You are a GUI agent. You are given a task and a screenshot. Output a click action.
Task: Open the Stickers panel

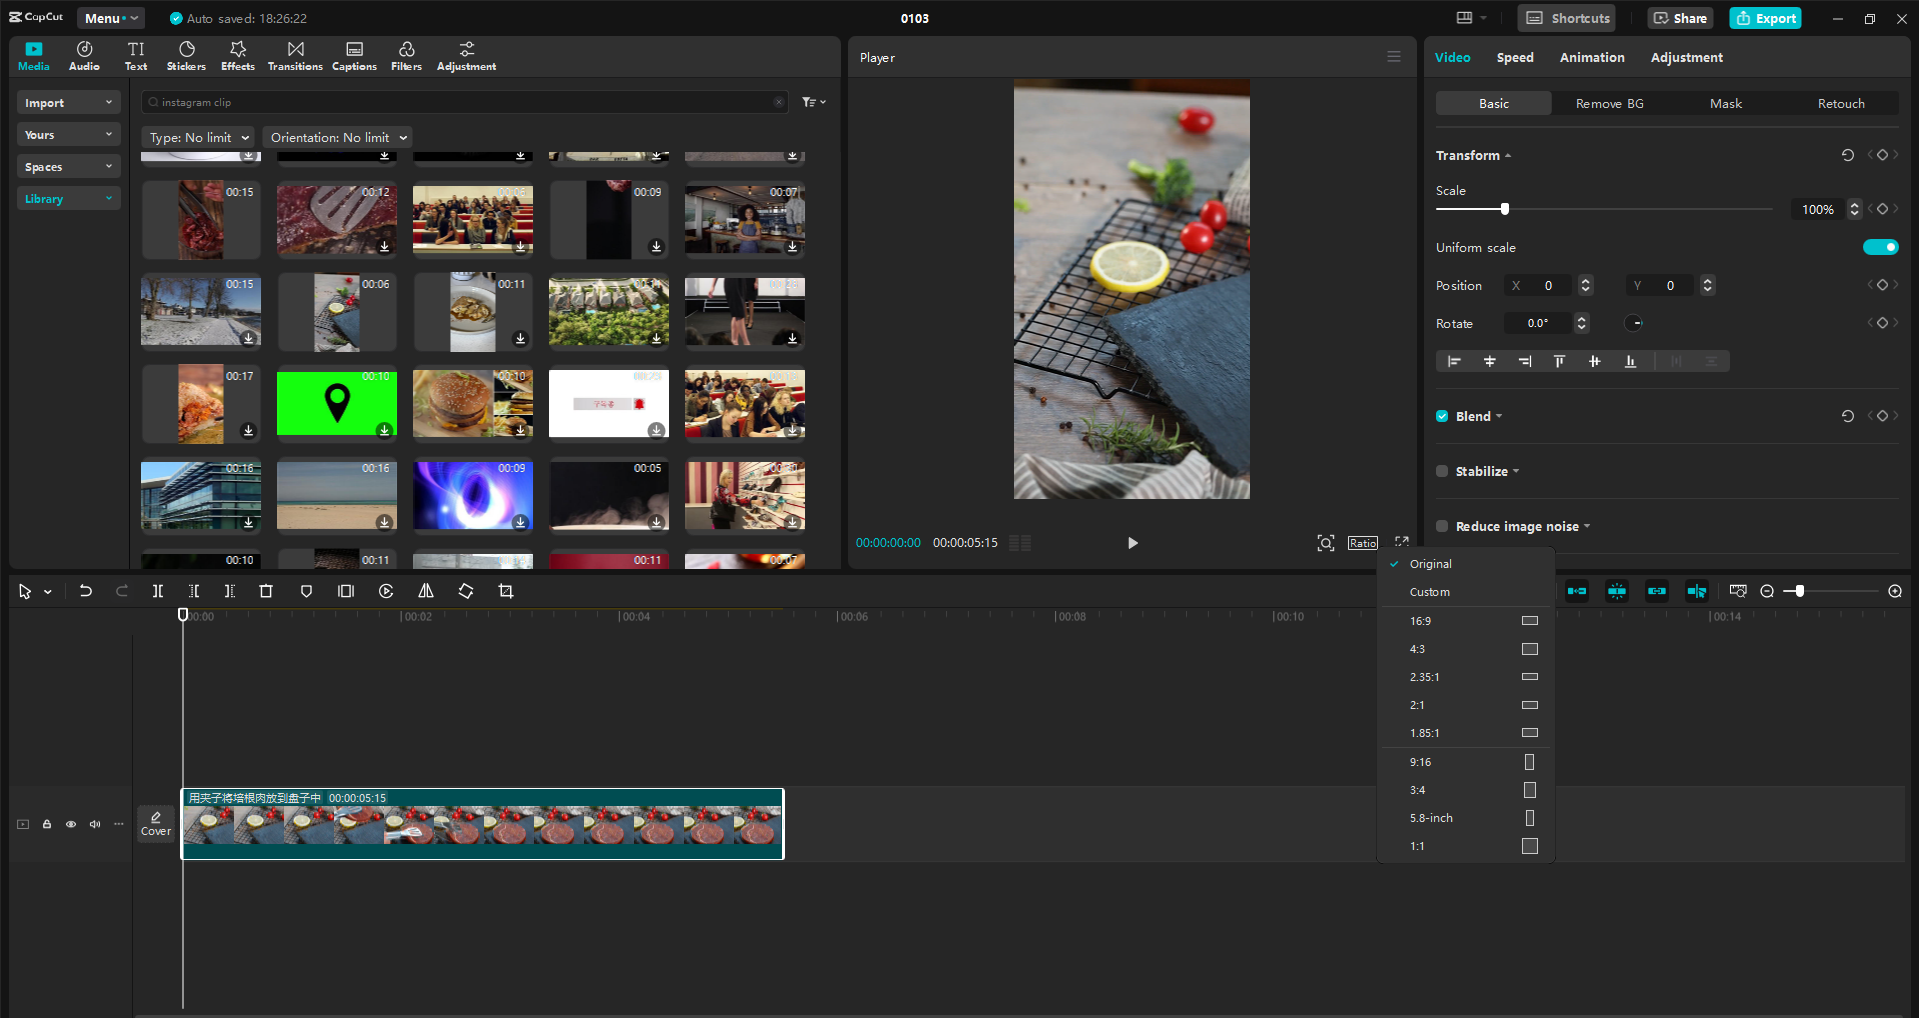tap(186, 56)
